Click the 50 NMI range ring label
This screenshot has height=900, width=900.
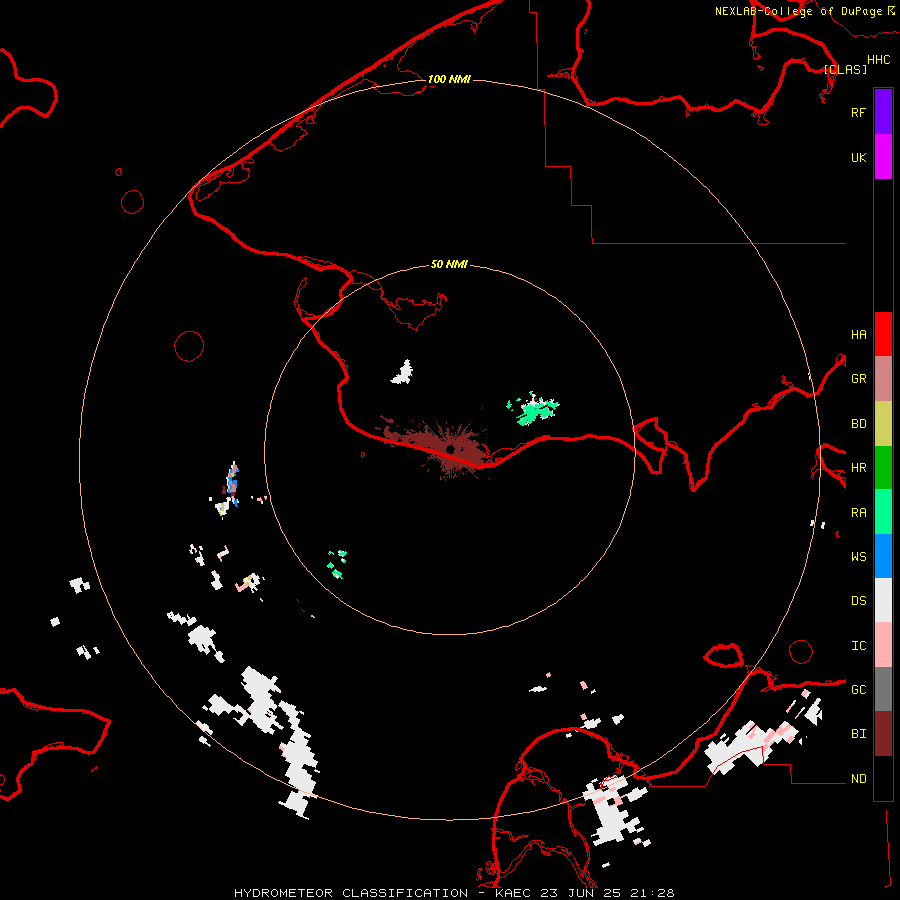tap(449, 264)
